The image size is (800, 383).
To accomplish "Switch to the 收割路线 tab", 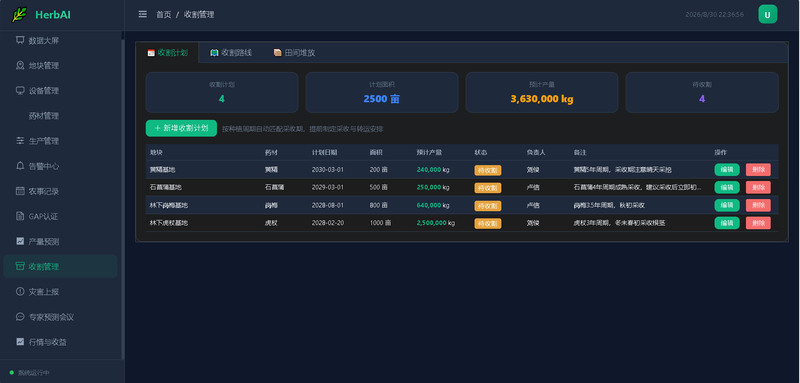I will tap(231, 53).
